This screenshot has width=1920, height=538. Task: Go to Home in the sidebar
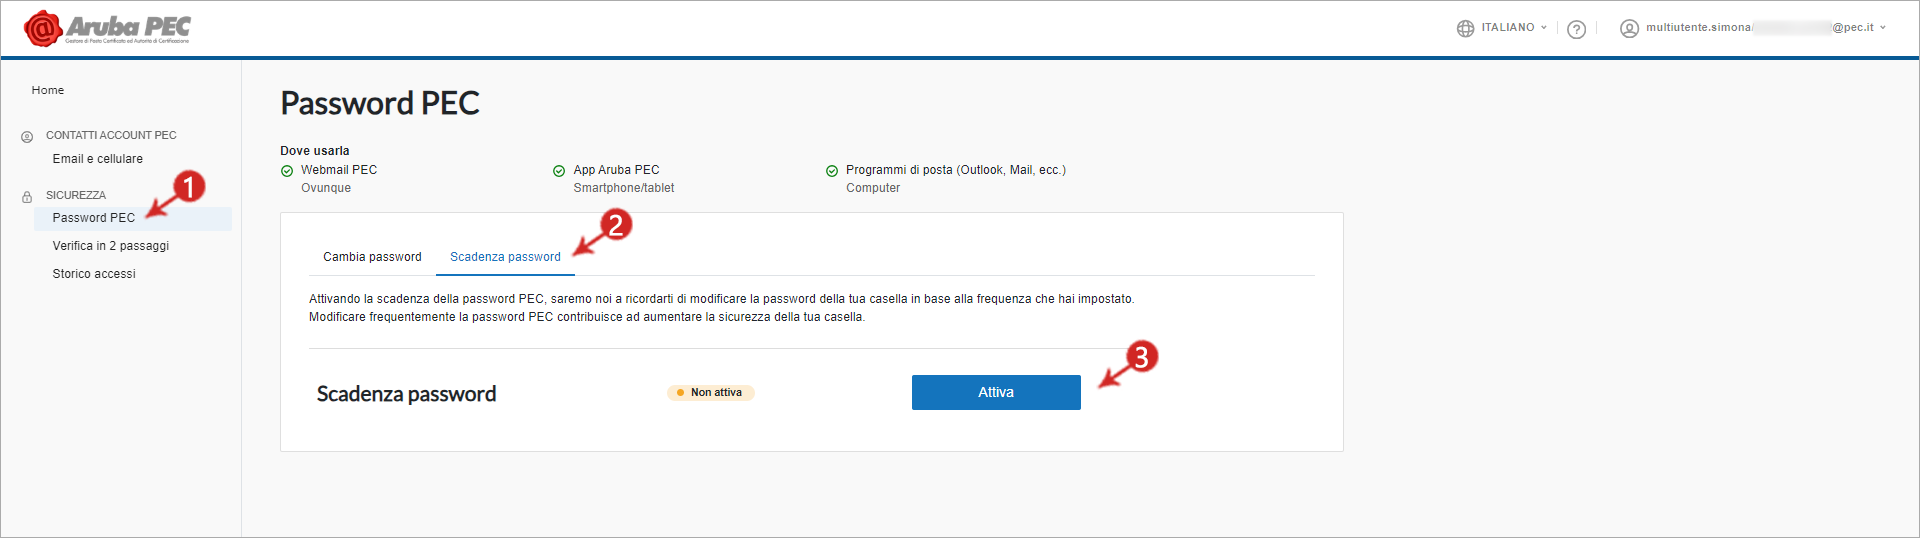pos(48,90)
